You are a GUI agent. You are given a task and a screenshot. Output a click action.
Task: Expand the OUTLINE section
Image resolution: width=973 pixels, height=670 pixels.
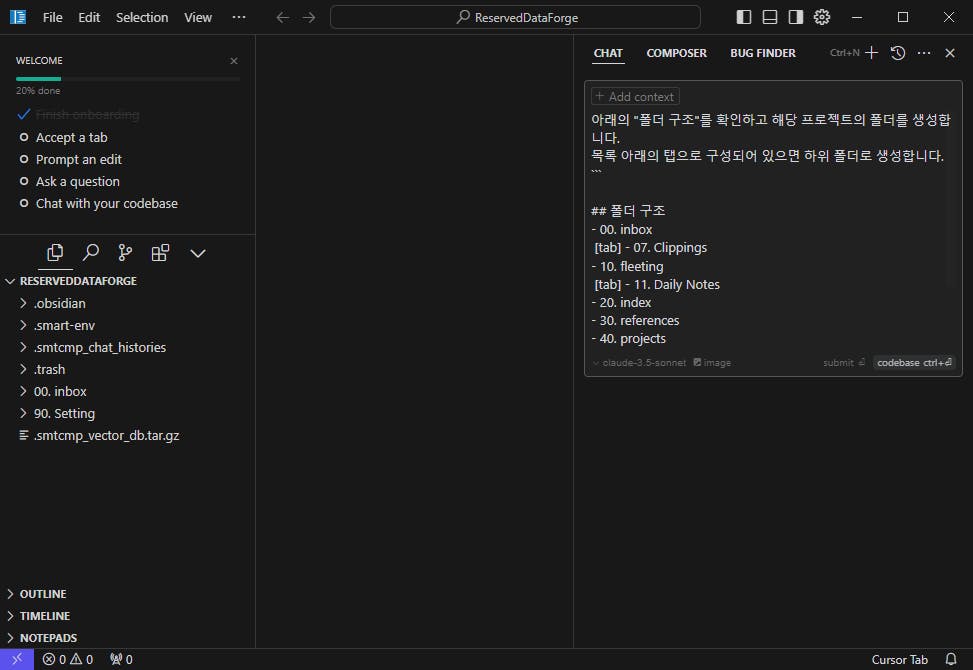127,594
